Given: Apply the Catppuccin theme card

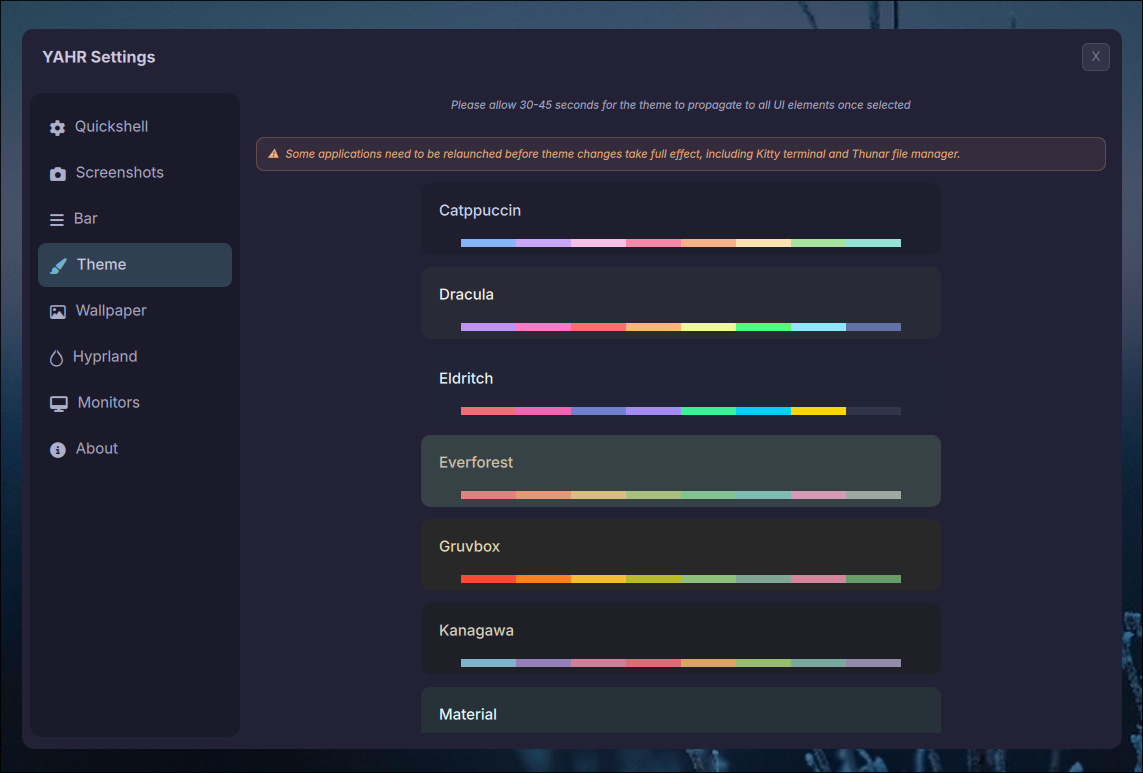Looking at the screenshot, I should tap(680, 219).
